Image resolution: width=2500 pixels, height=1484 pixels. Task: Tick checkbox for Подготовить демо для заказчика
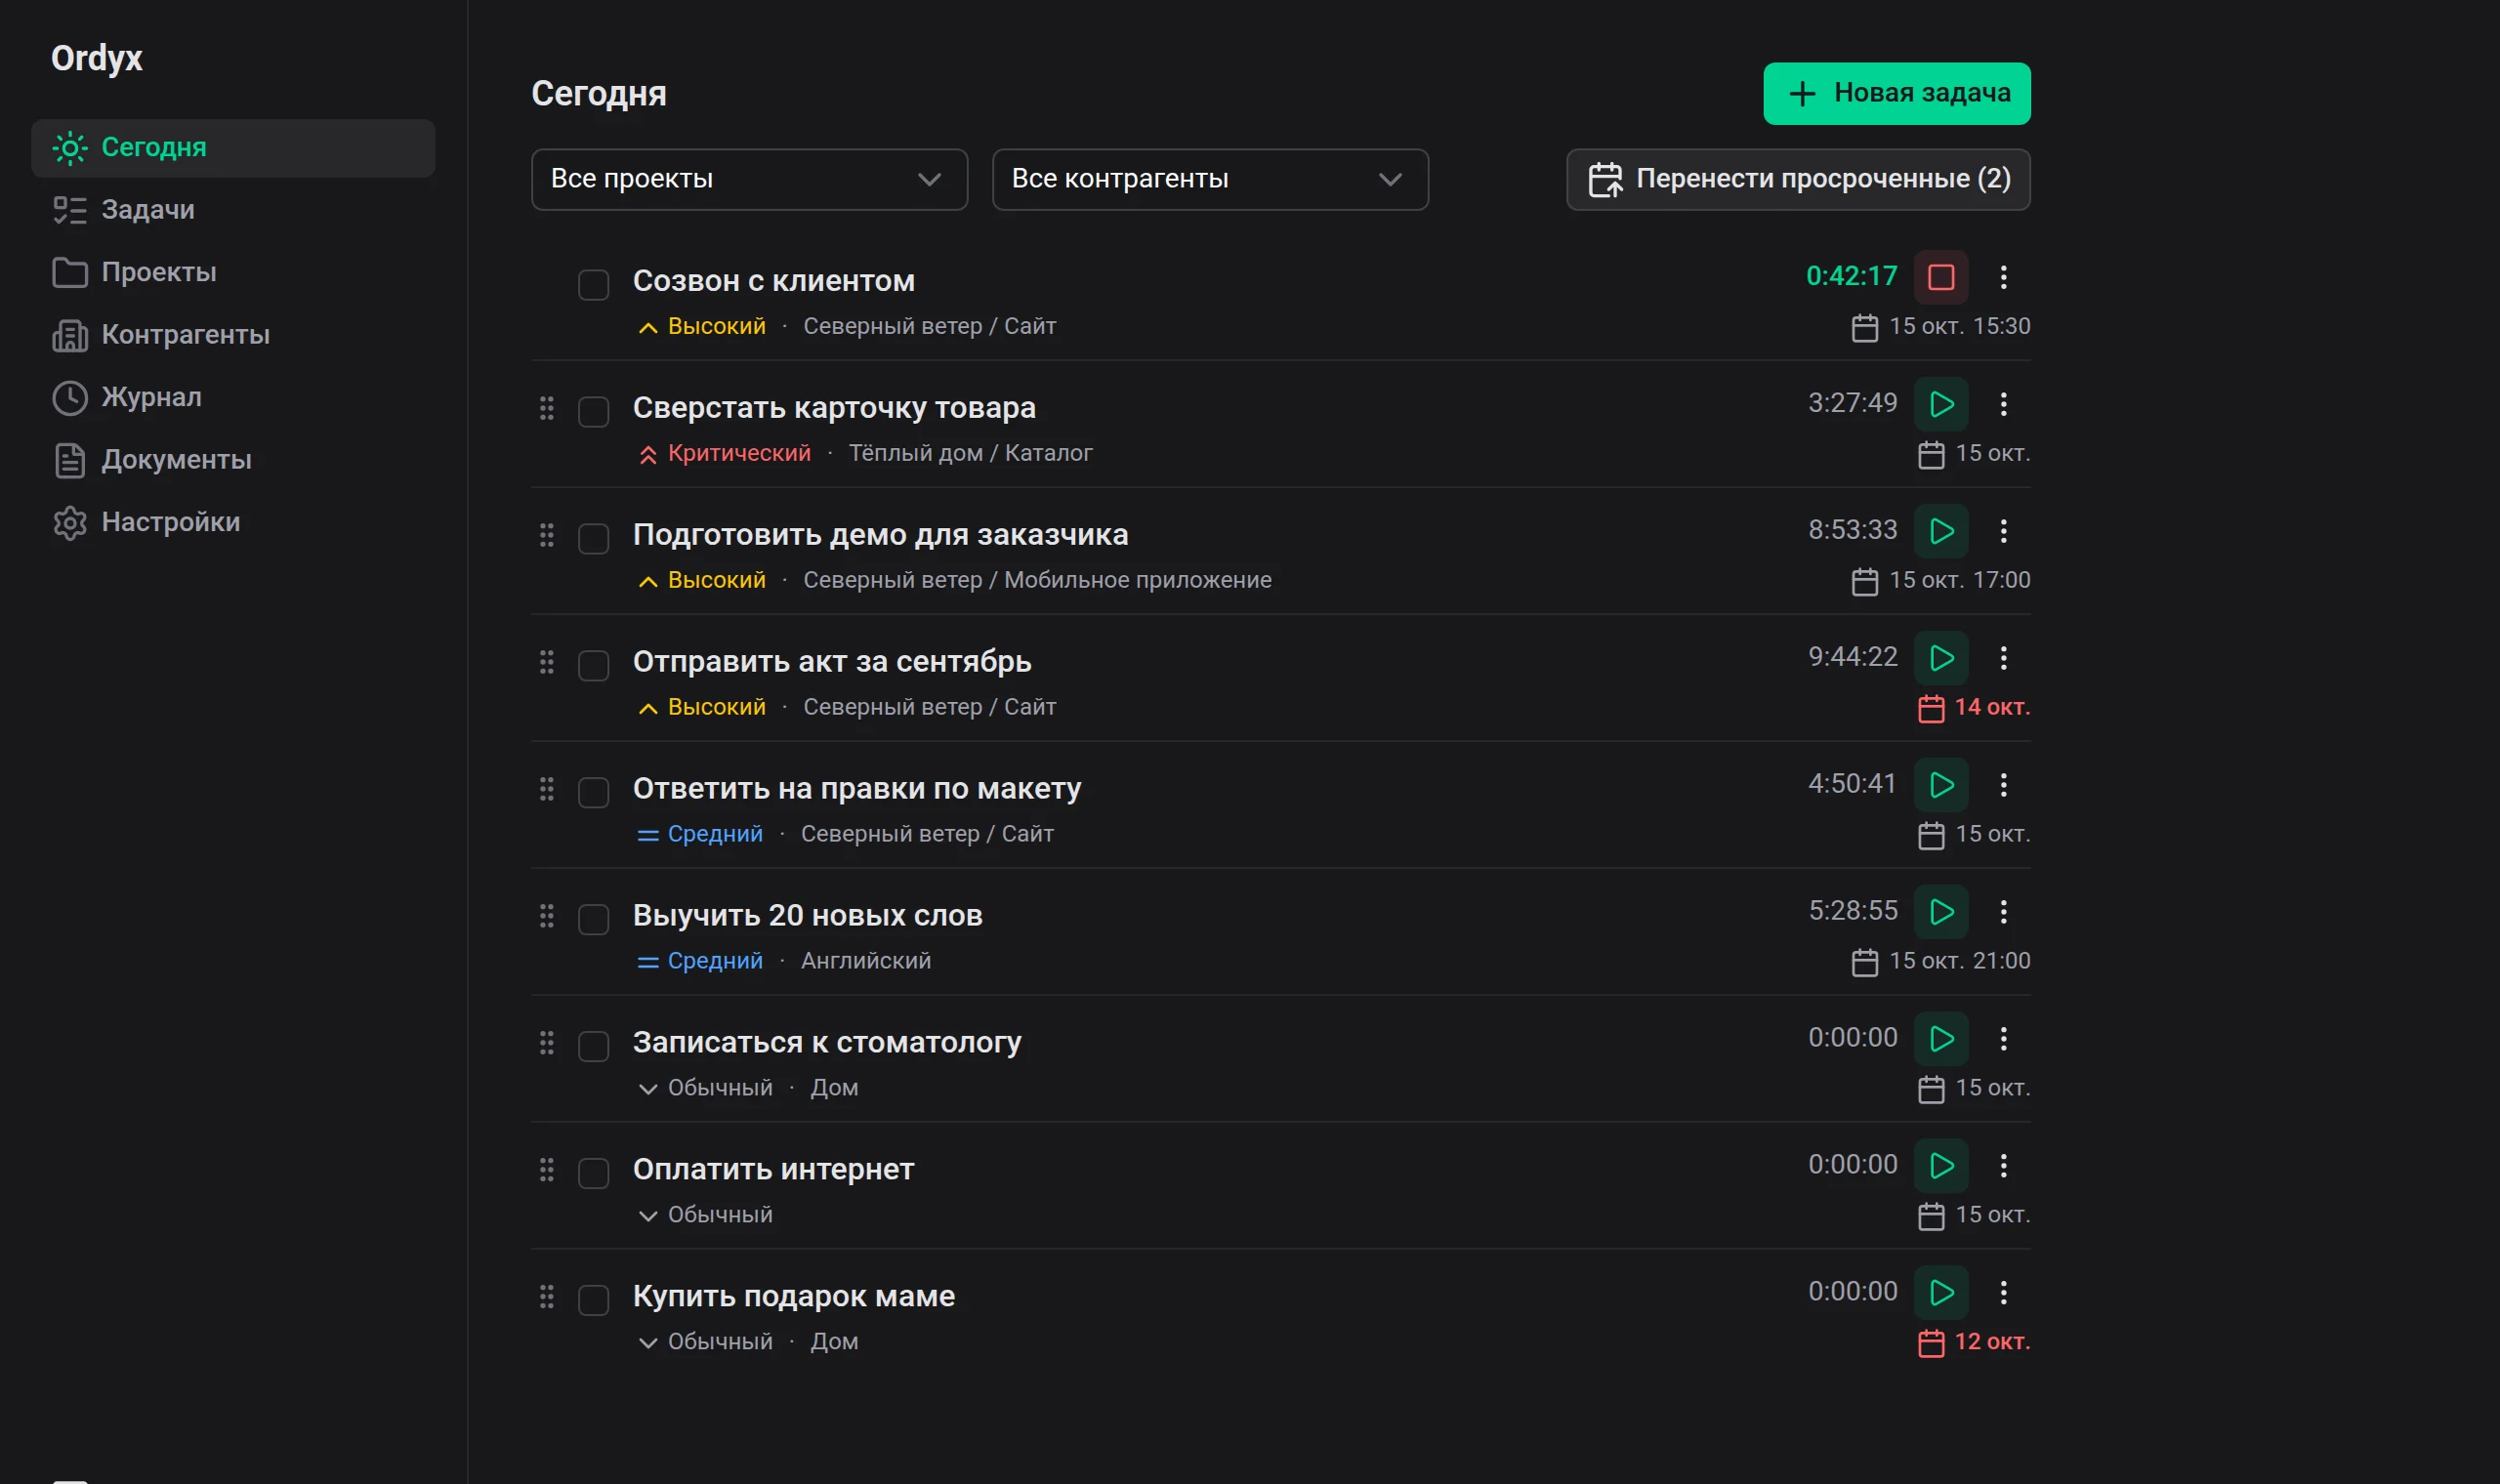coord(593,539)
